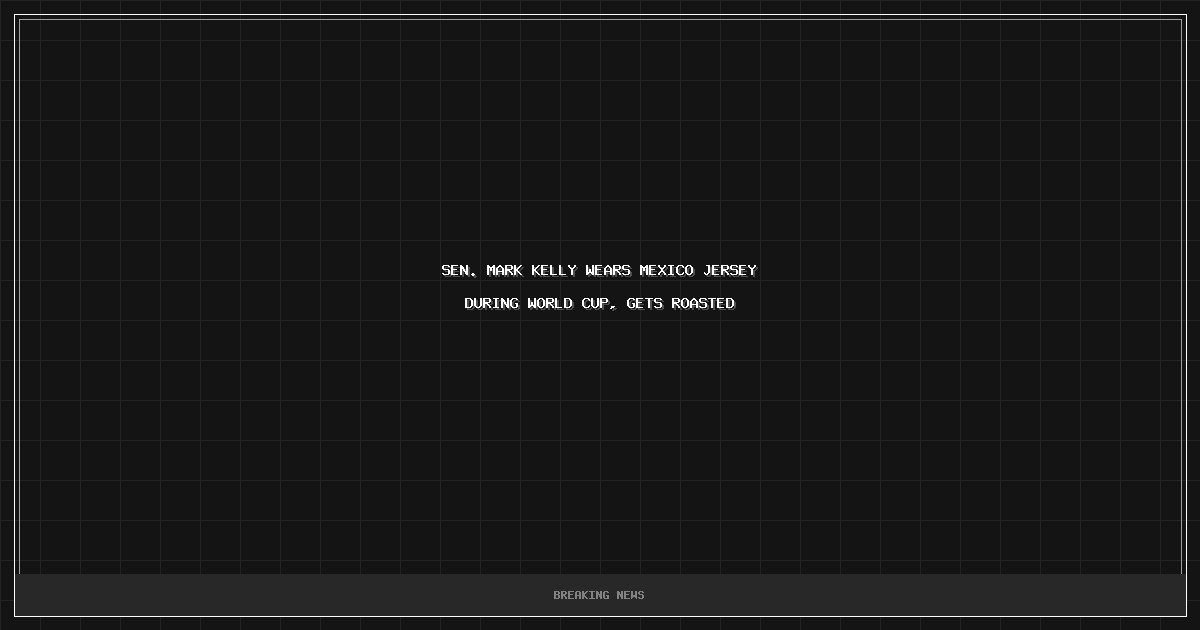
Task: Click the white rectangular border frame
Action: (x=600, y=15)
